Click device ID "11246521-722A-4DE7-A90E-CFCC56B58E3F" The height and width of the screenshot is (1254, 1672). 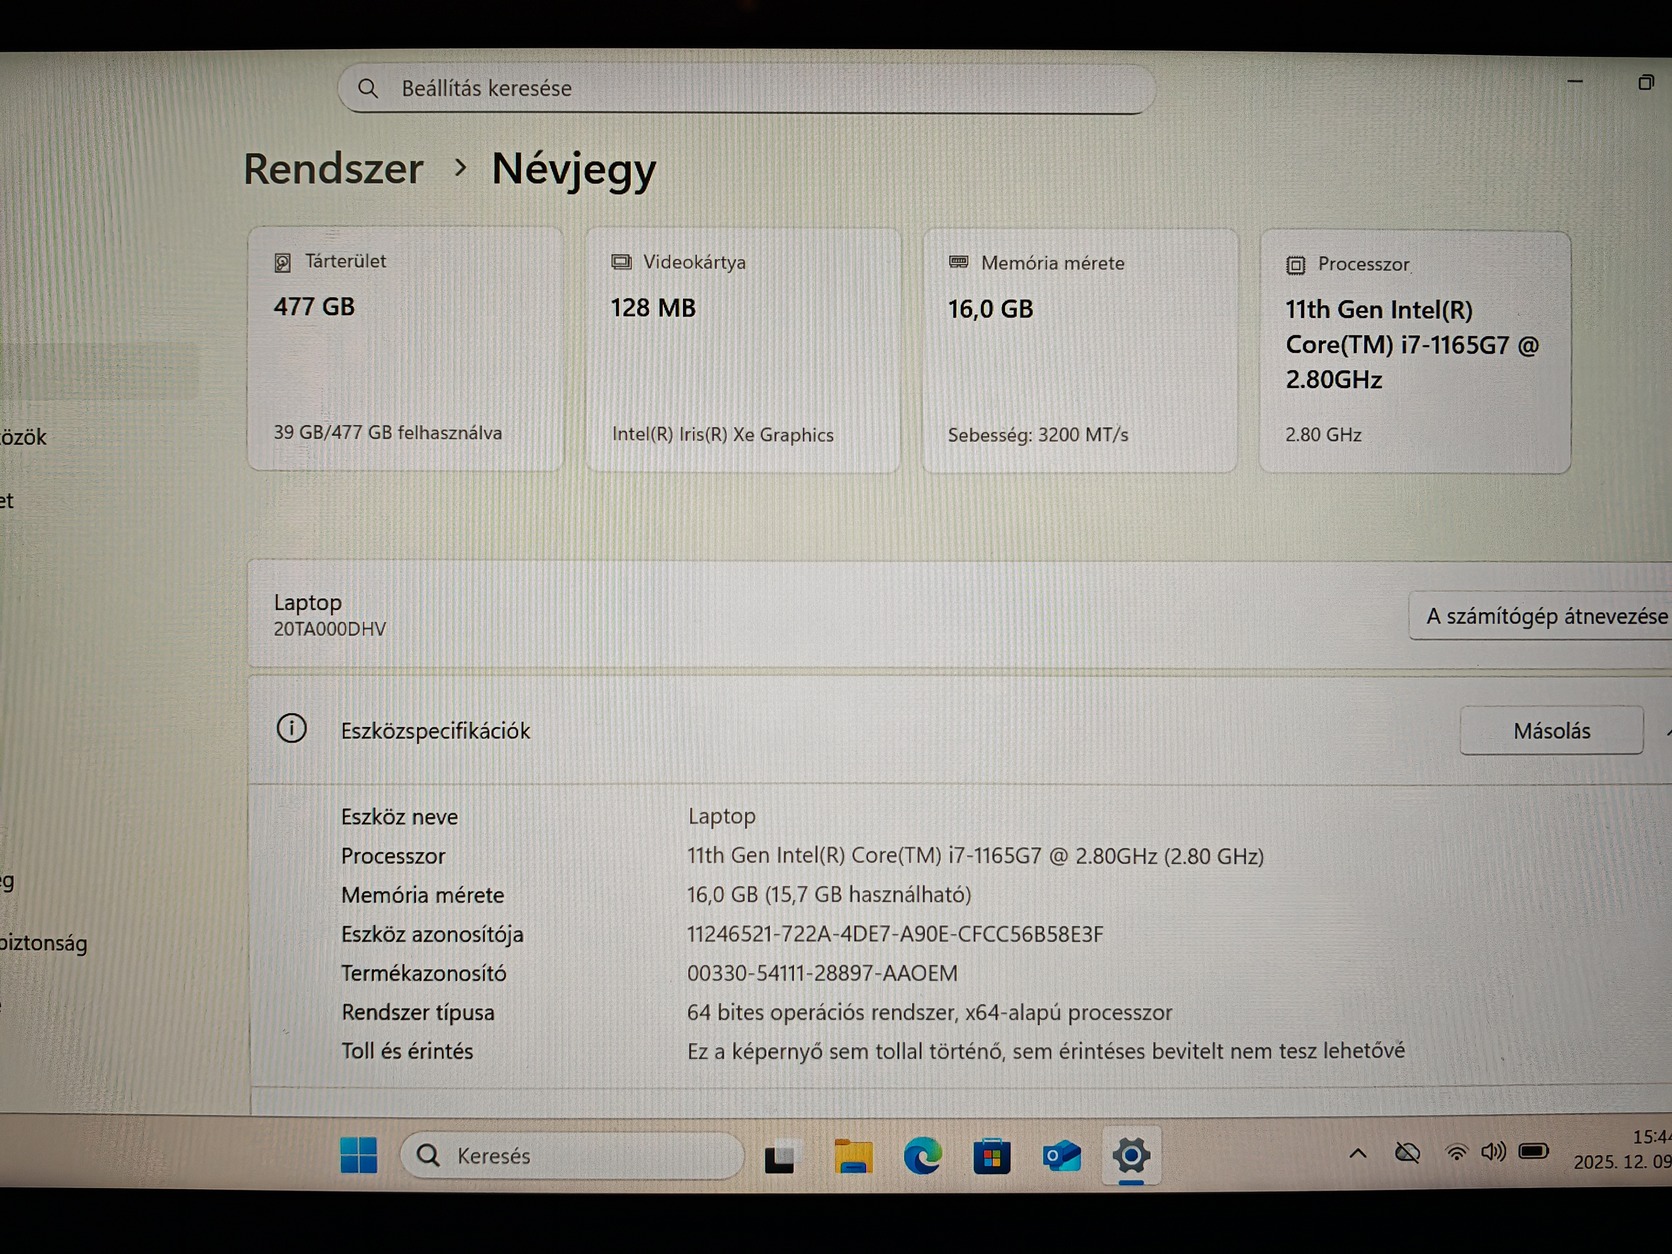click(x=895, y=934)
